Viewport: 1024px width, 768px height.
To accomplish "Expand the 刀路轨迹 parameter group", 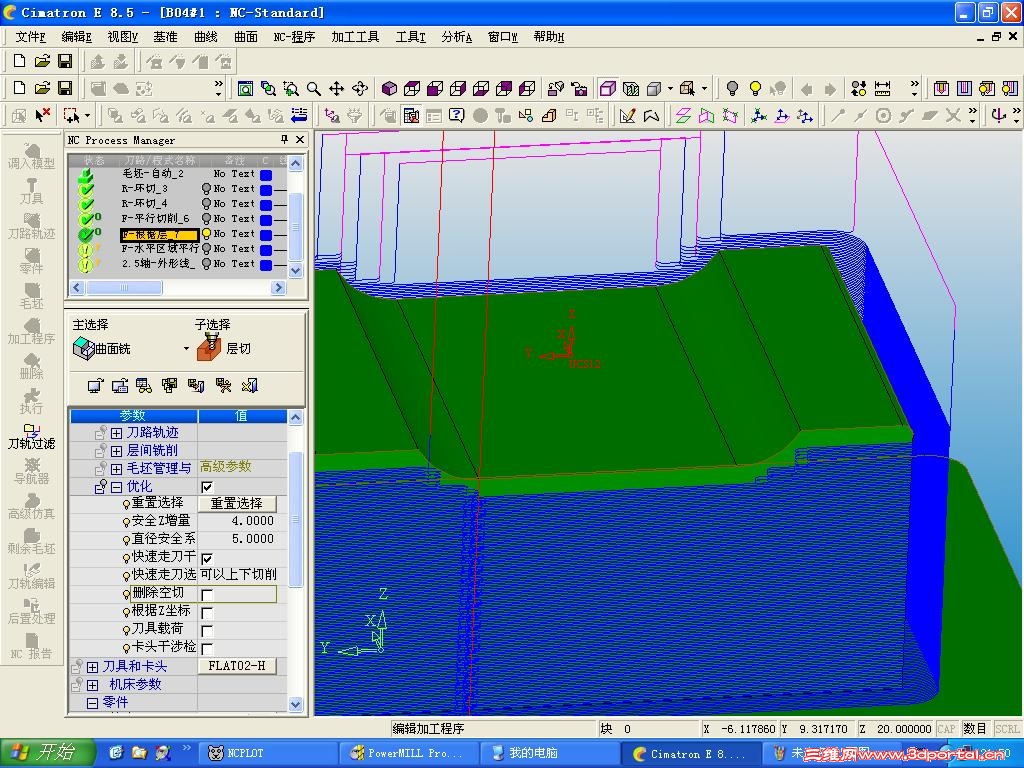I will (x=116, y=433).
